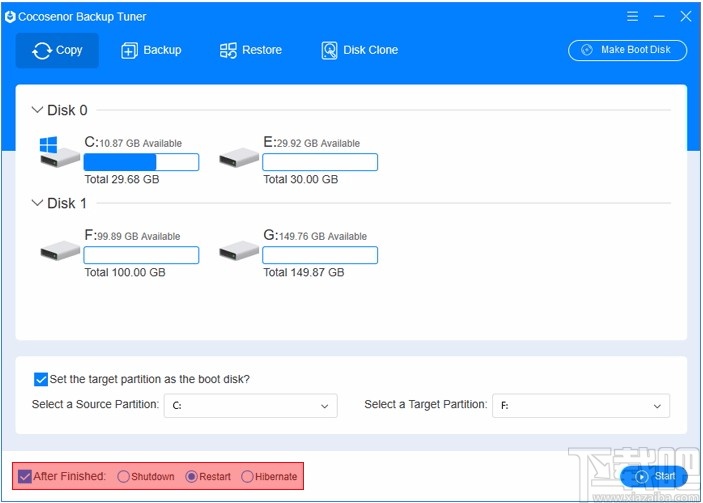Click the G: drive usage bar
Viewport: 703px width, 503px height.
click(320, 255)
